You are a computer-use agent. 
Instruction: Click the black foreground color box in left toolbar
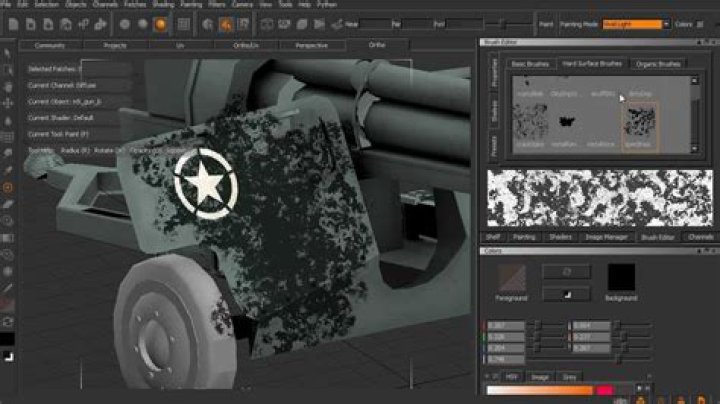(7, 339)
